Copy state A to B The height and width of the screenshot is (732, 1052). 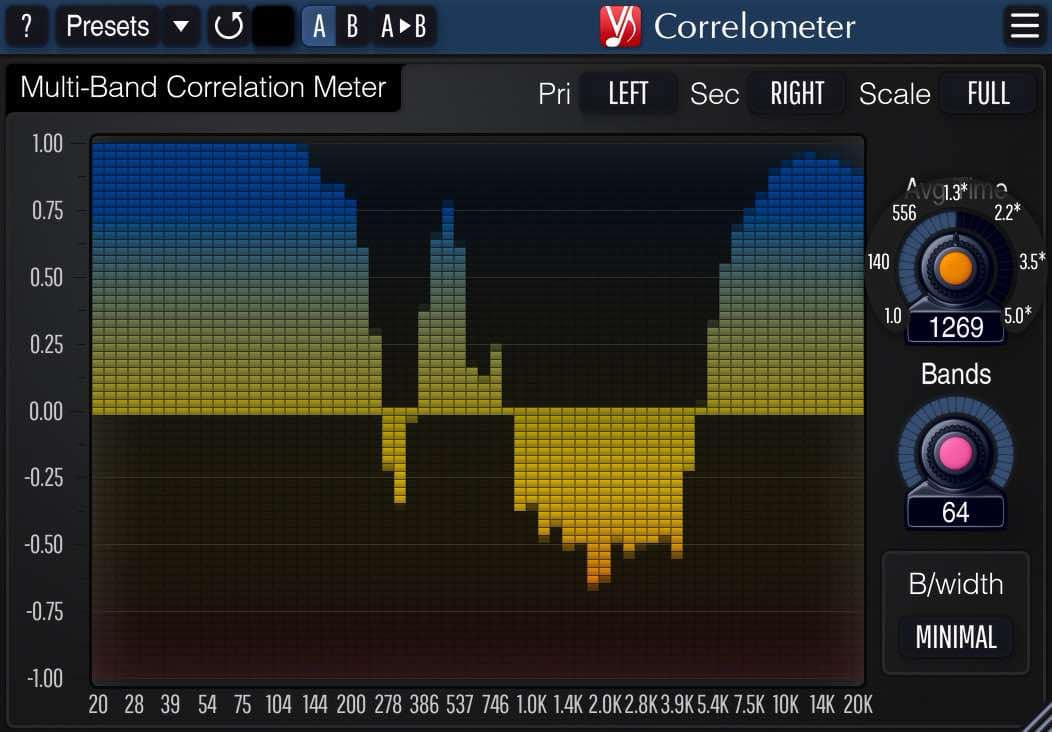click(403, 26)
